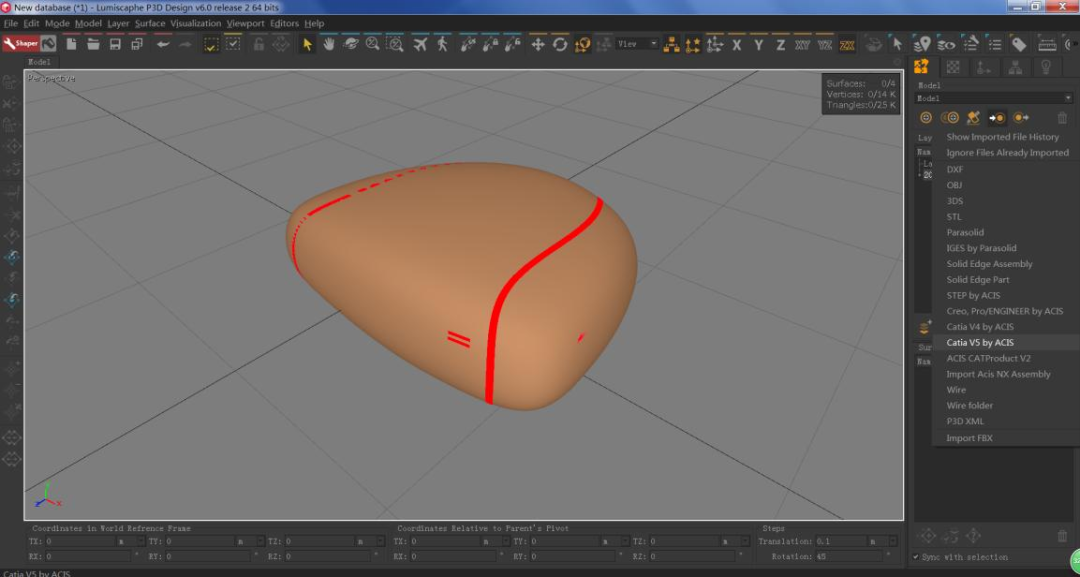The height and width of the screenshot is (577, 1080).
Task: Choose Catia V5 by ACIS
Action: click(980, 343)
